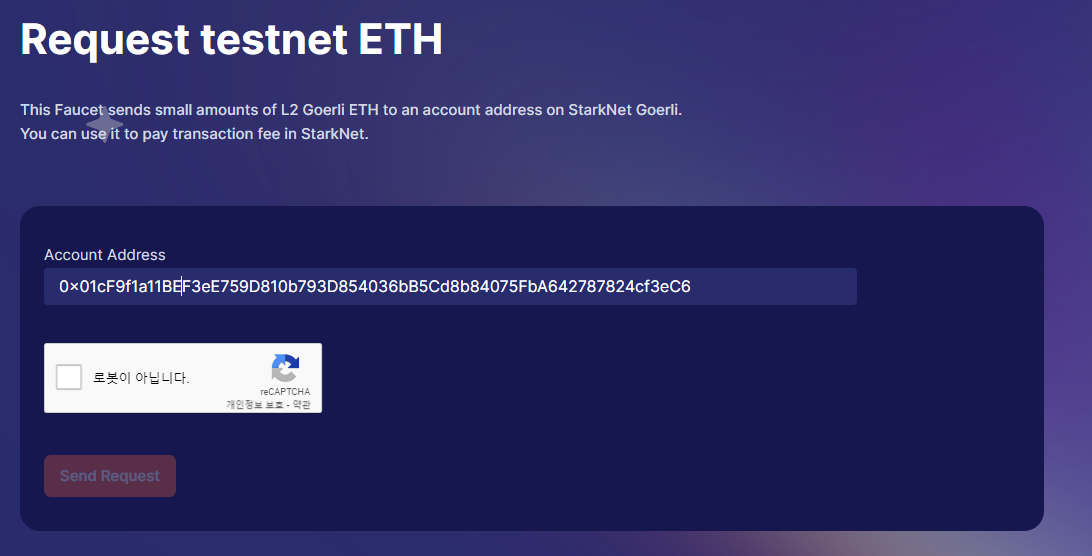Open the reCAPTCHA 약관 terms link
This screenshot has height=556, width=1092.
(302, 404)
